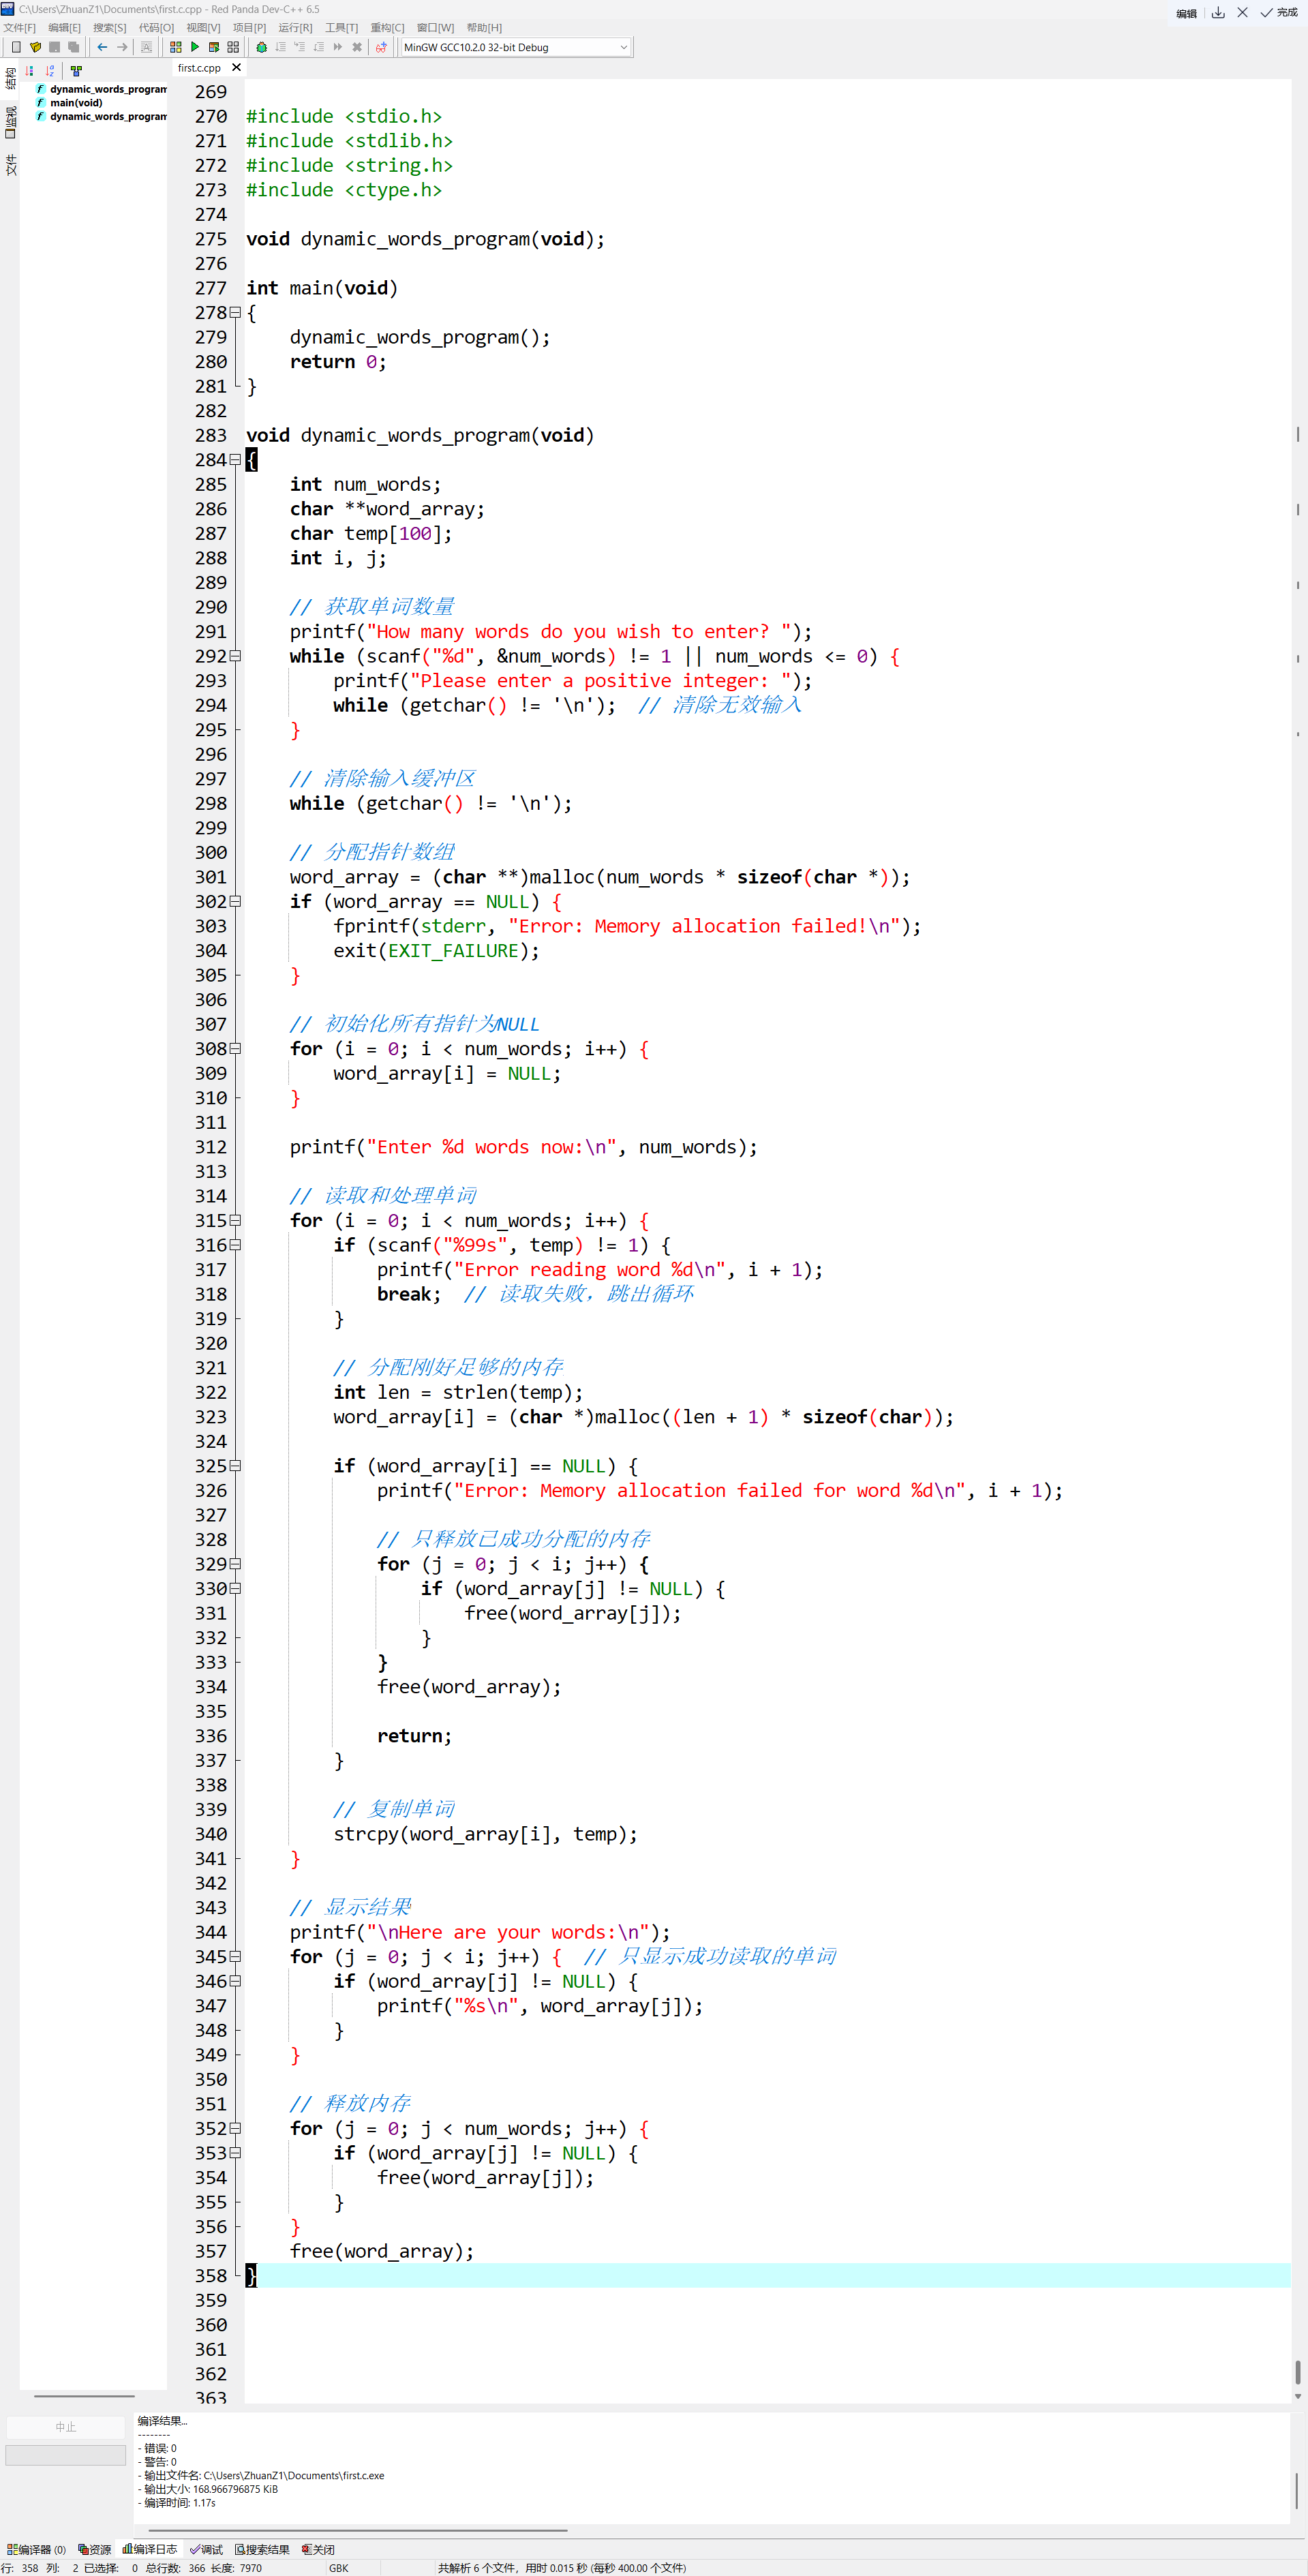Run the program with green play icon
The width and height of the screenshot is (1308, 2576).
pos(195,47)
